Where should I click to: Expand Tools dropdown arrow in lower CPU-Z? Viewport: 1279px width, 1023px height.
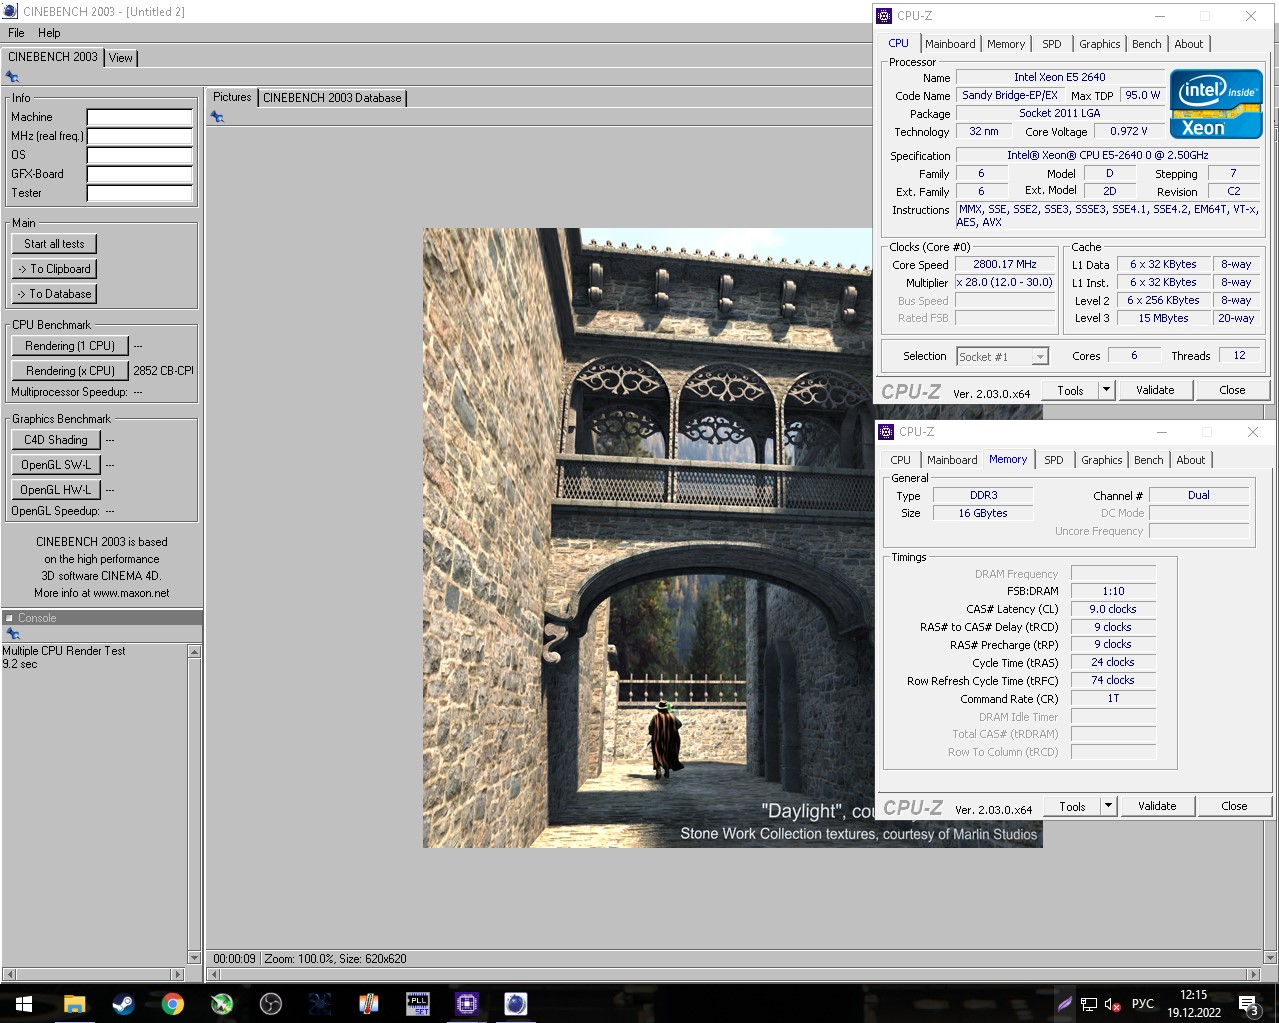1108,806
